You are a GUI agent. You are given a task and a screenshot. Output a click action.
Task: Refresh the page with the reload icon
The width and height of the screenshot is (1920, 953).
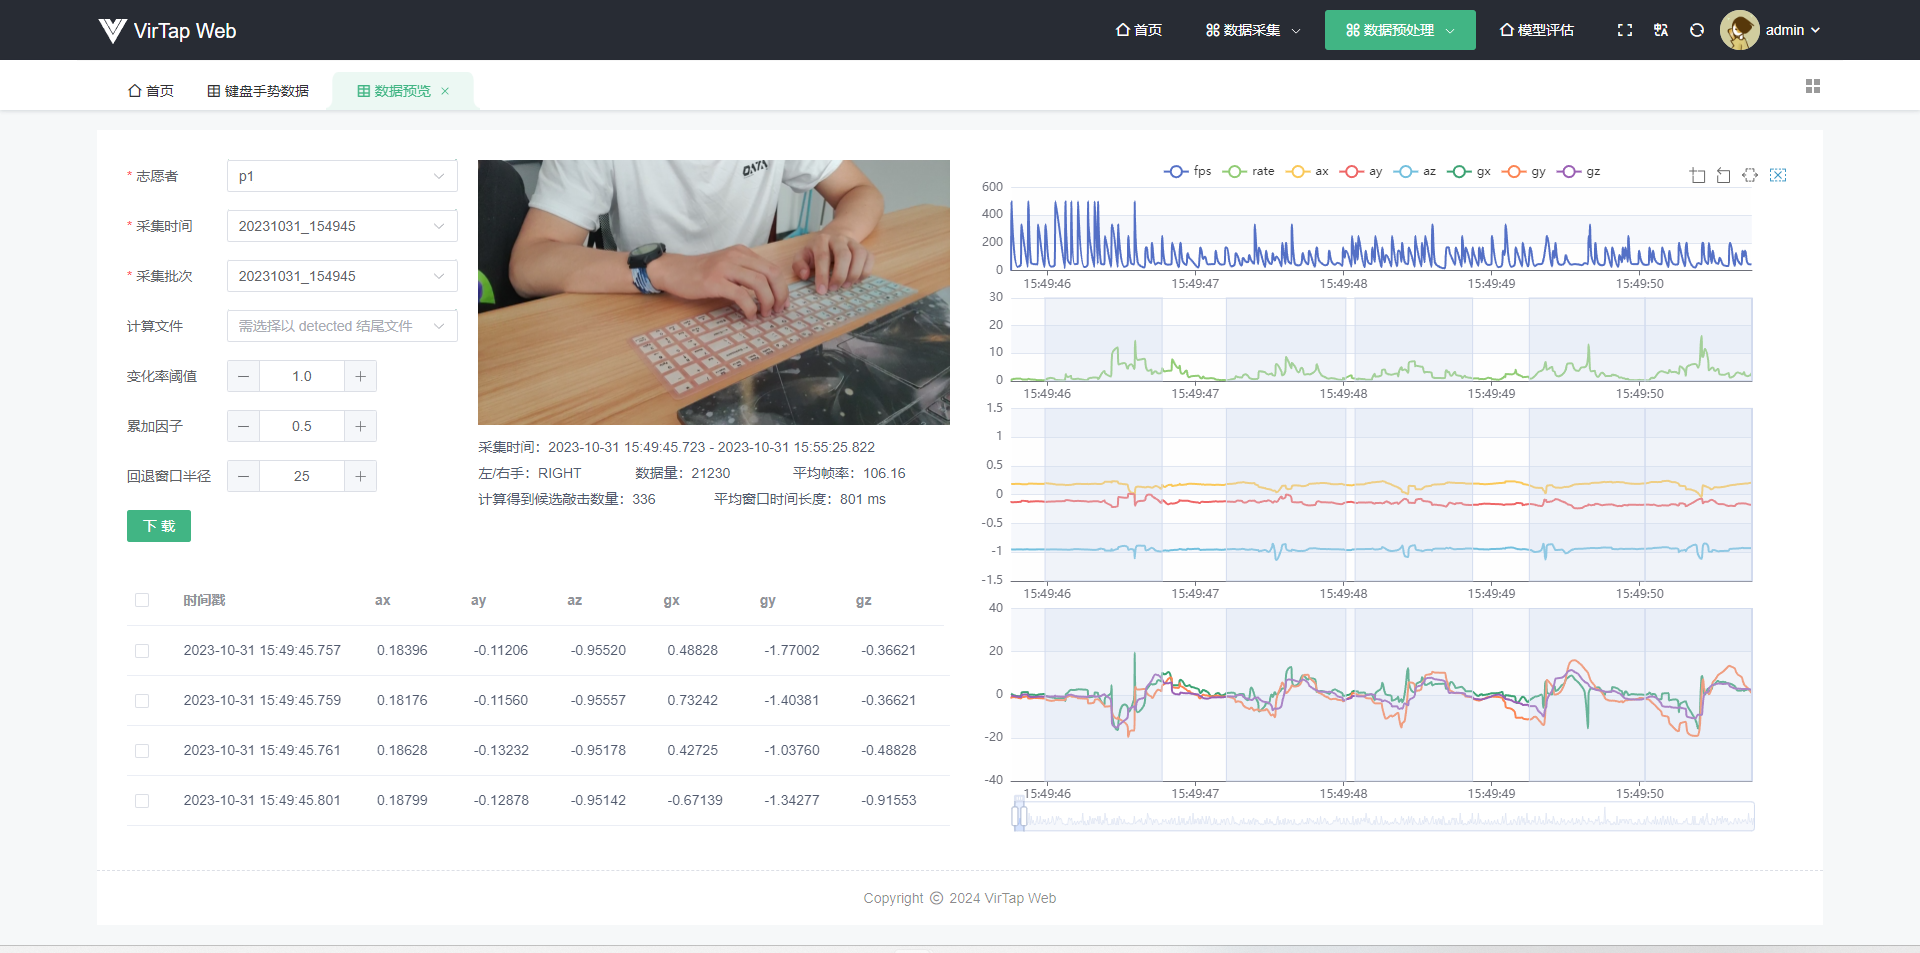1697,30
